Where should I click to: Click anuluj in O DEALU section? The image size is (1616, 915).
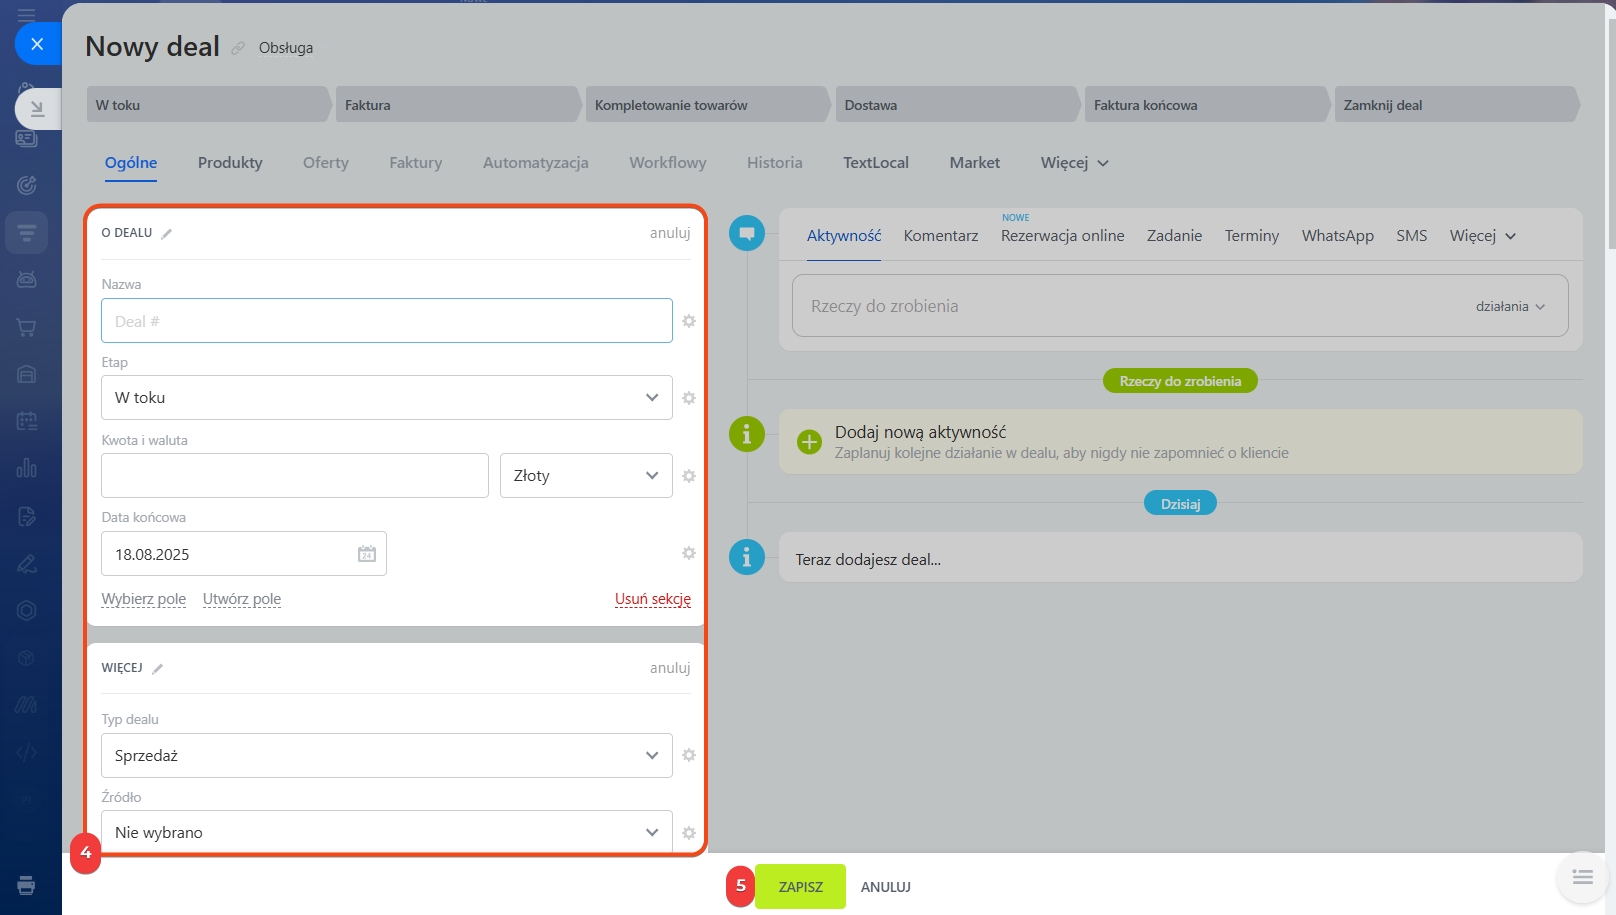670,233
